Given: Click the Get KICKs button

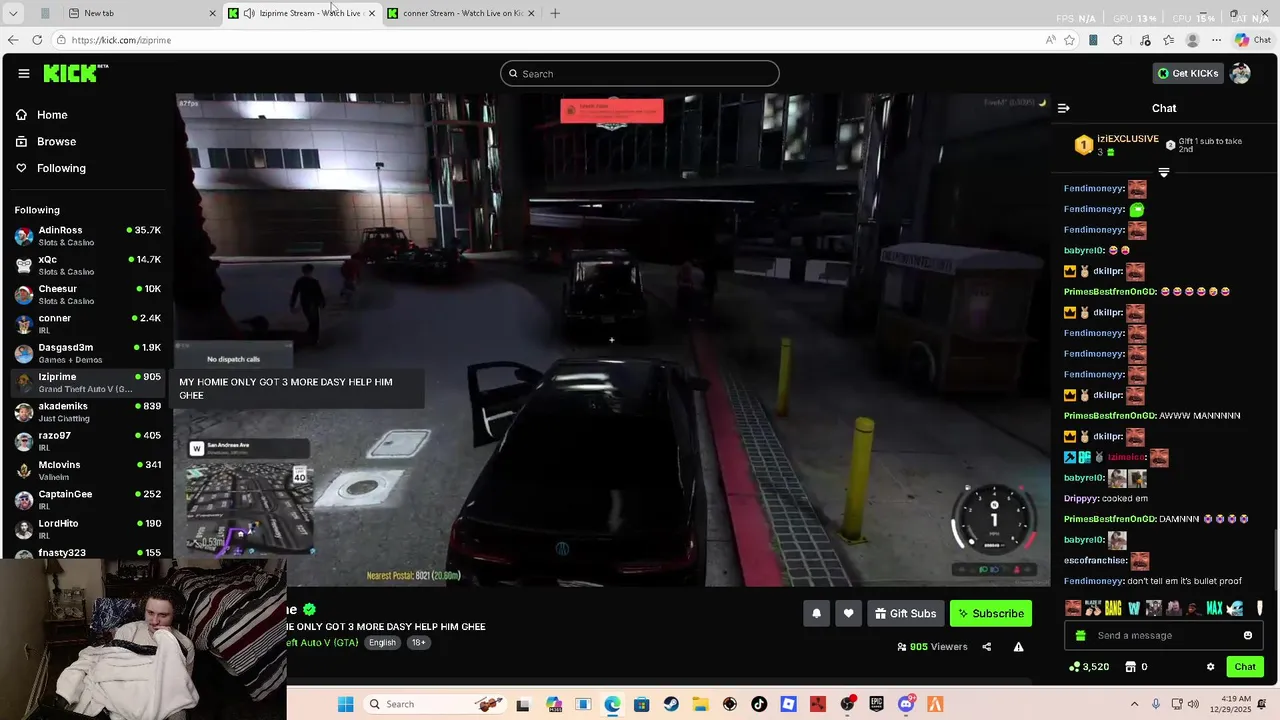Looking at the screenshot, I should (x=1188, y=73).
